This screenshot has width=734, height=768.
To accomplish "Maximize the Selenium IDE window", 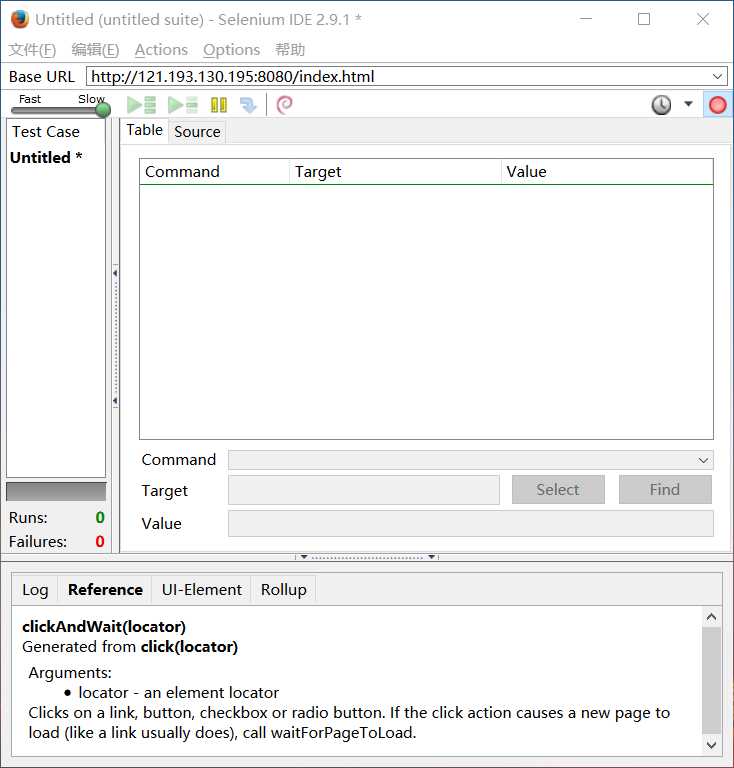I will tap(644, 19).
